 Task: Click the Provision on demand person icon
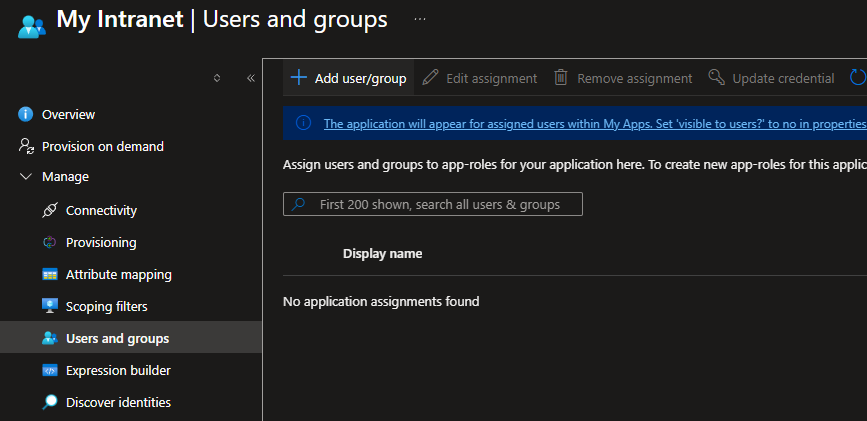(x=25, y=147)
